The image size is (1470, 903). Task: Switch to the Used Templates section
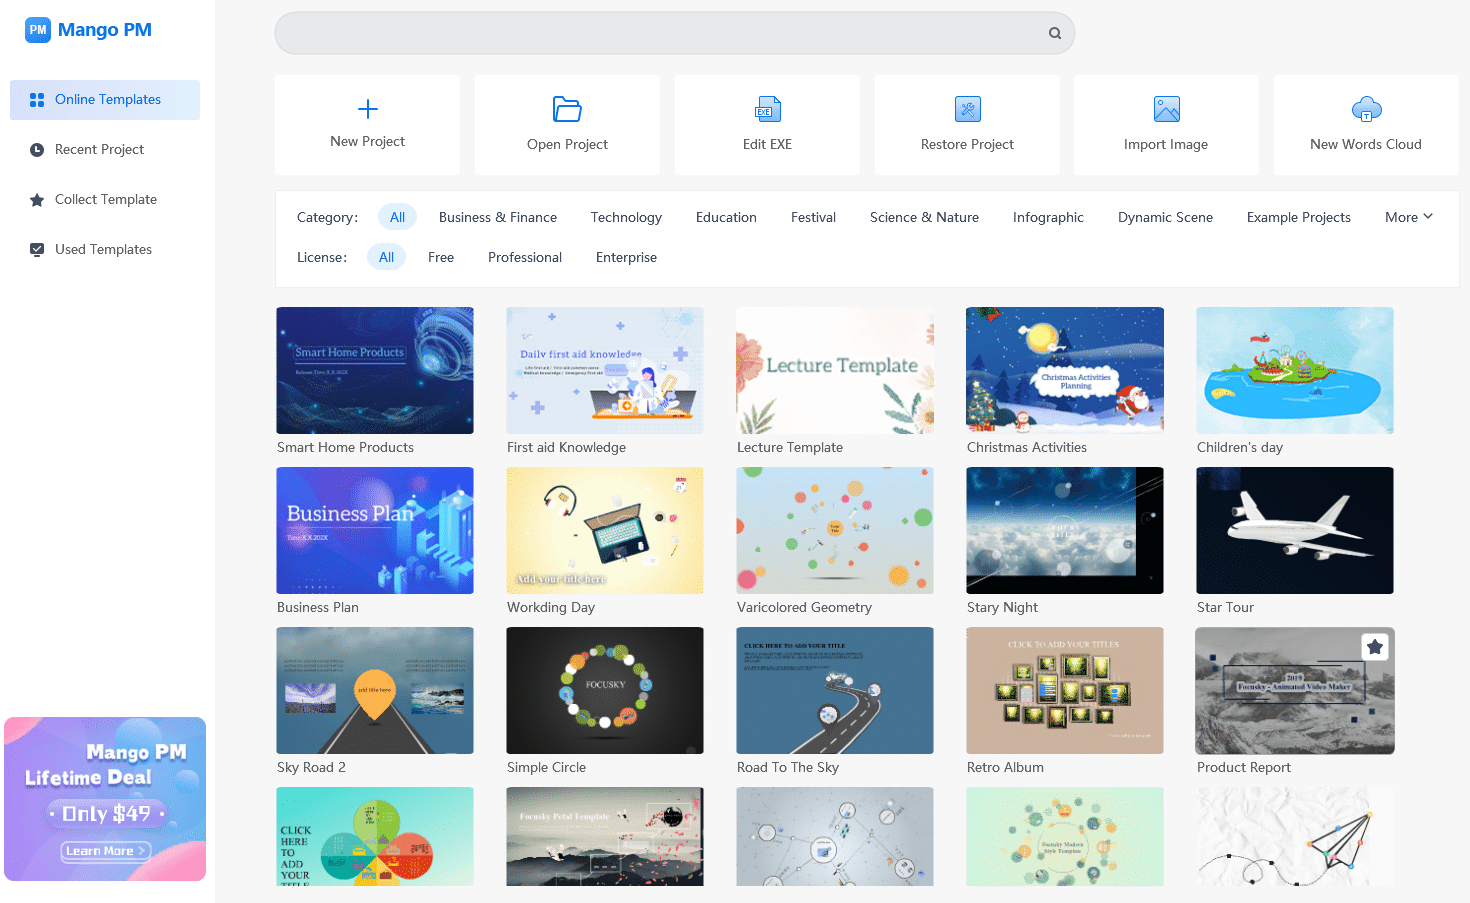(x=103, y=249)
